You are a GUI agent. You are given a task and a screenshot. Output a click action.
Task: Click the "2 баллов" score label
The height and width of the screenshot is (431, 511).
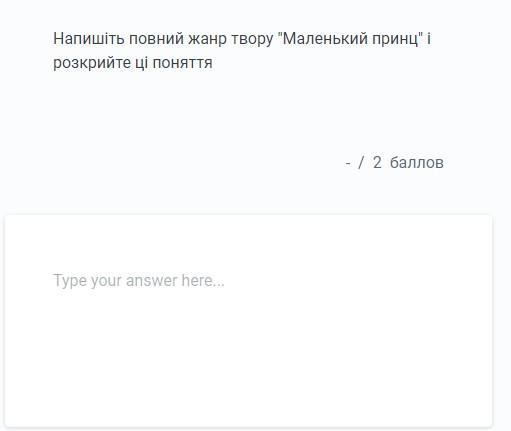[x=408, y=163]
